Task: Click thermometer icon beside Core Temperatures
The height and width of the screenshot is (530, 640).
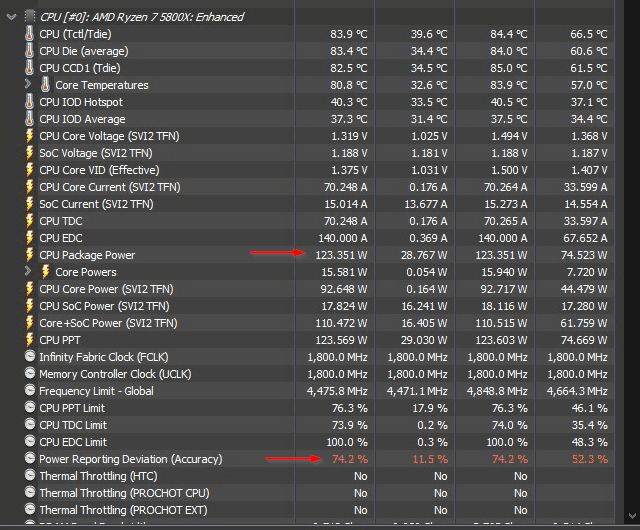Action: click(x=45, y=85)
